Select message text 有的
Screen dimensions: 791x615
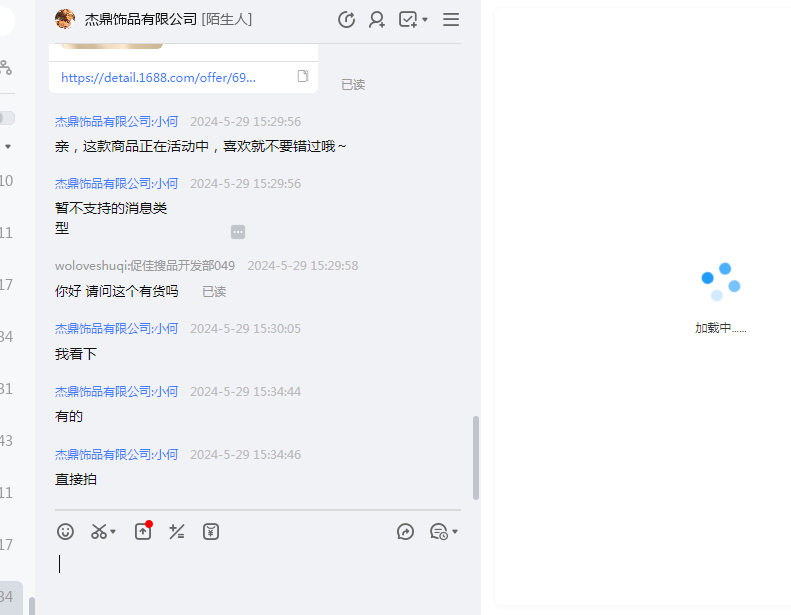pos(69,416)
